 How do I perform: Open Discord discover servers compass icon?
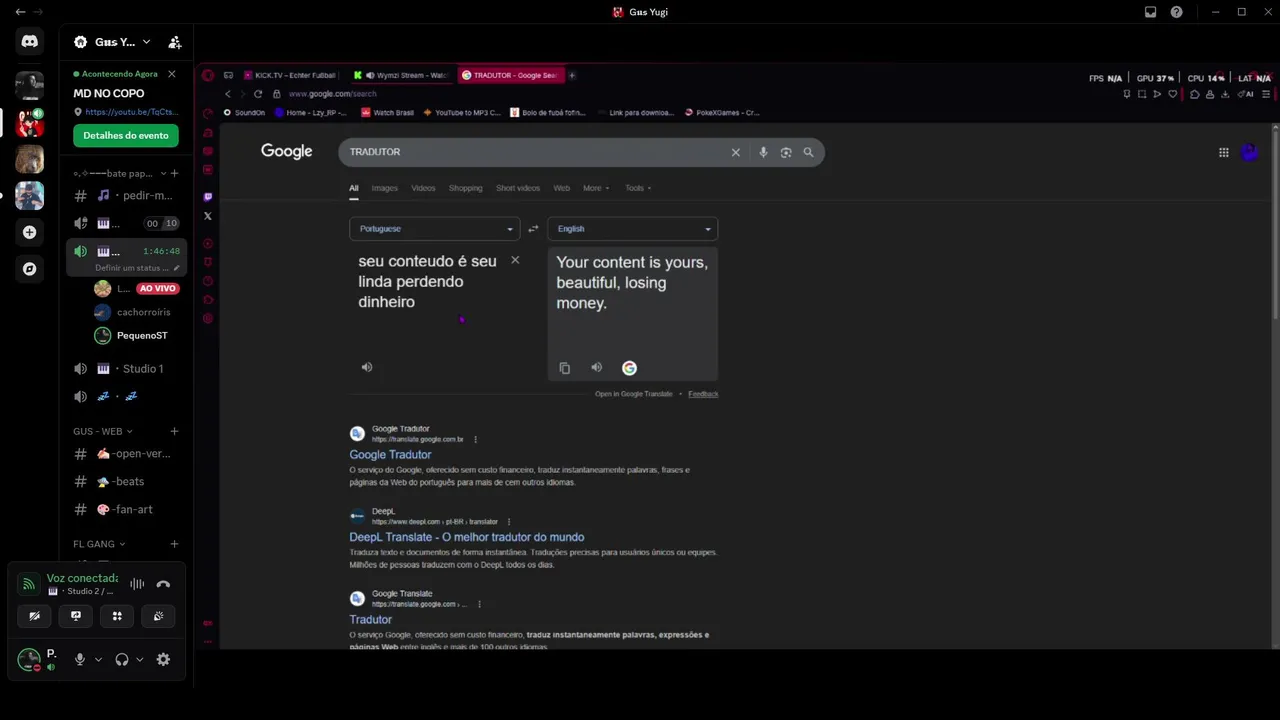click(x=29, y=269)
